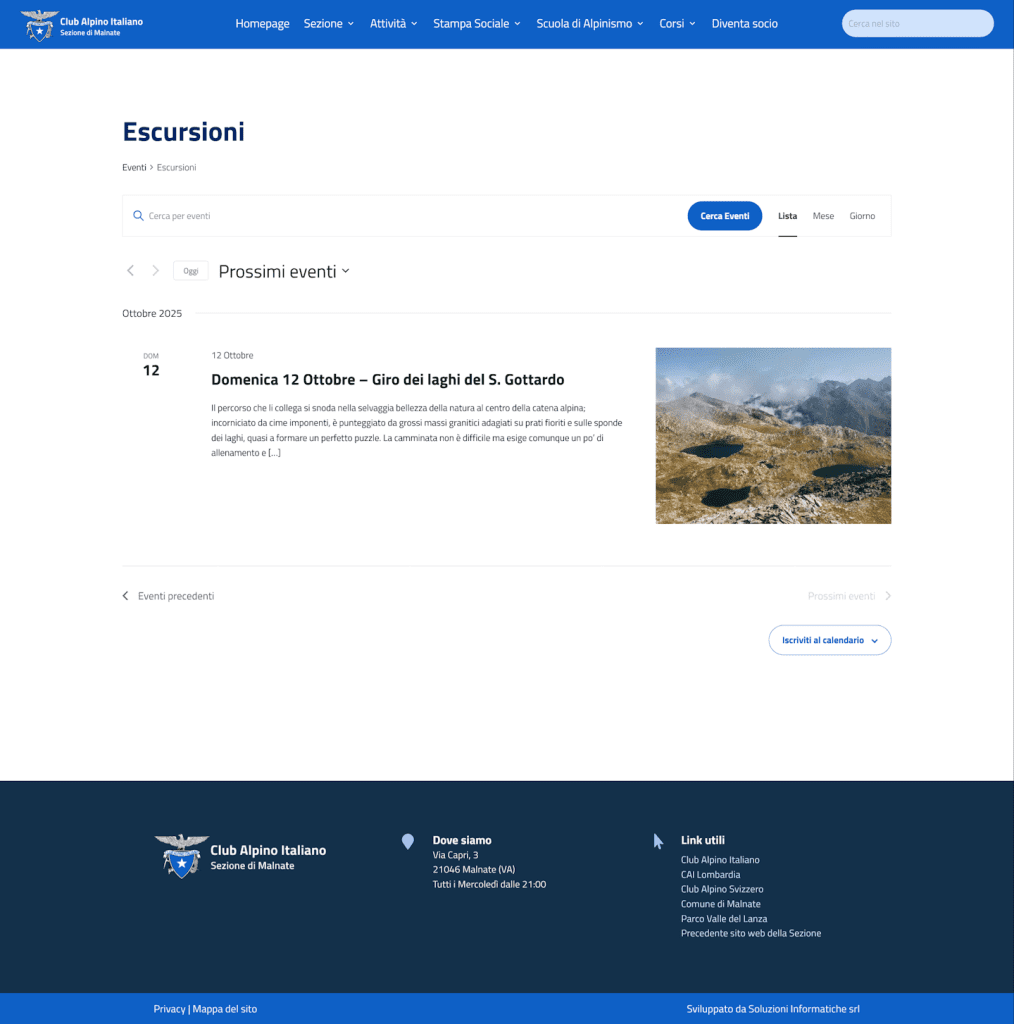Click the Cerca Eventi button
This screenshot has width=1014, height=1024.
pyautogui.click(x=724, y=215)
